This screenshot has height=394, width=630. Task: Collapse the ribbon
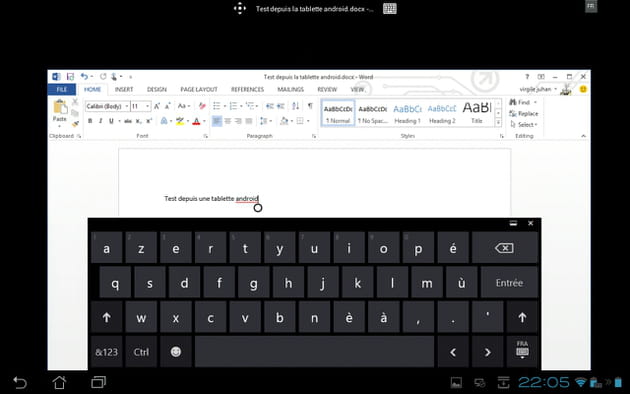pos(583,136)
